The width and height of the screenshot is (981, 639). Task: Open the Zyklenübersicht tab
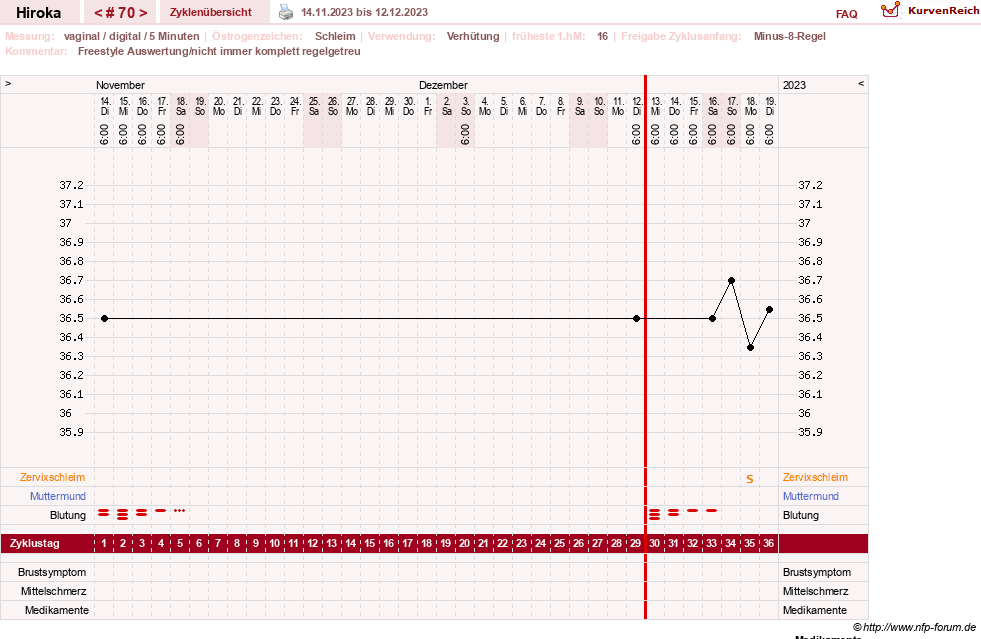[x=211, y=12]
